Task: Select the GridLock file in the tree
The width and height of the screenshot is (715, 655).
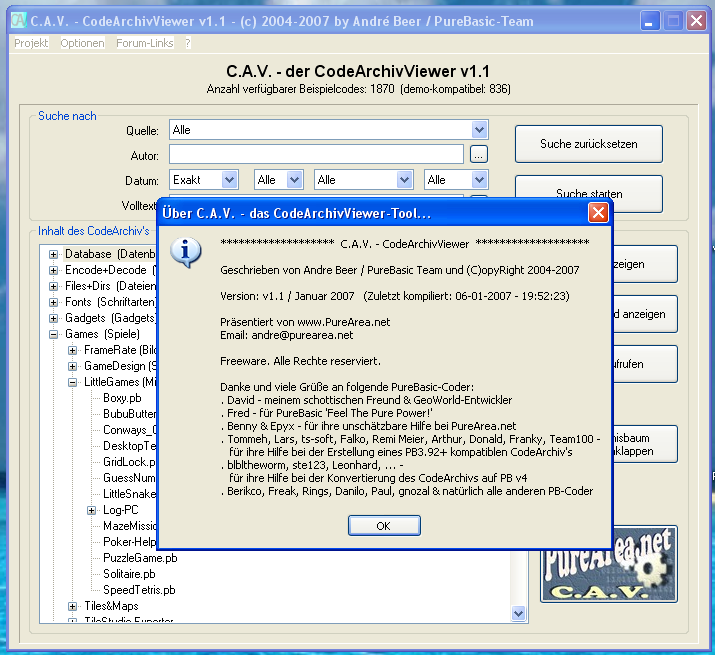Action: [x=129, y=462]
